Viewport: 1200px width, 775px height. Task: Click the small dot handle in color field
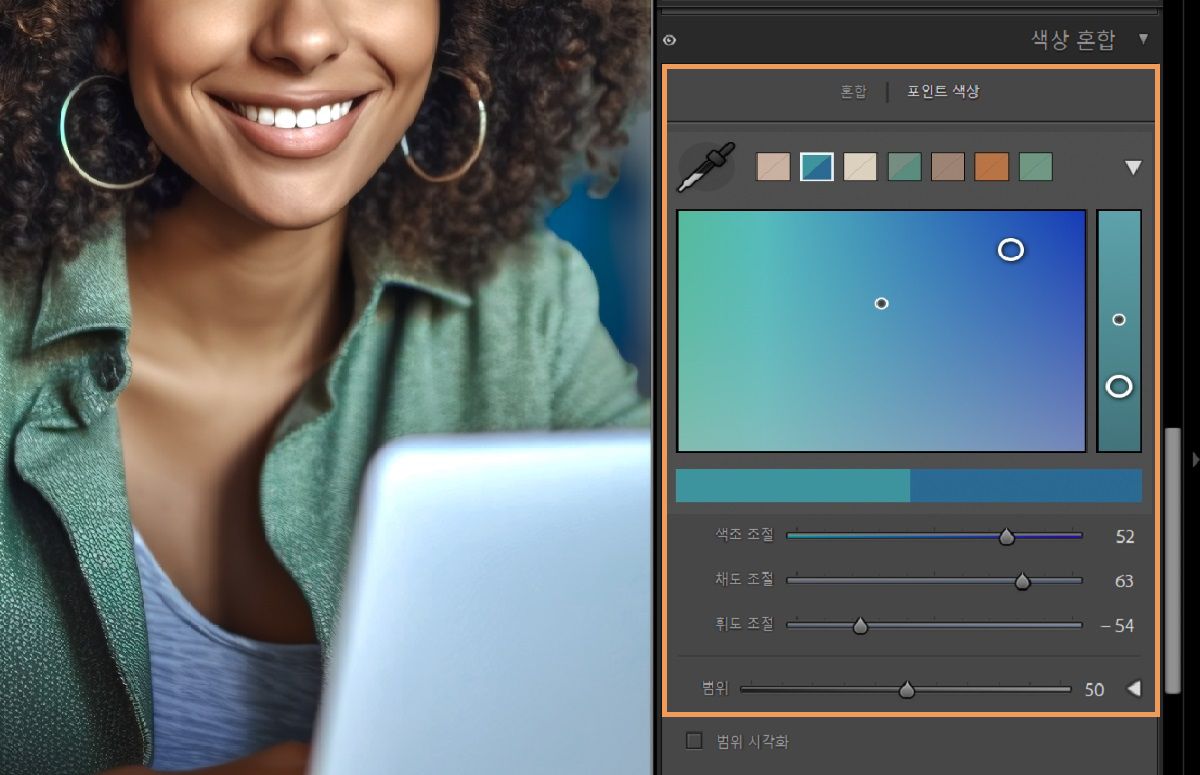[881, 303]
